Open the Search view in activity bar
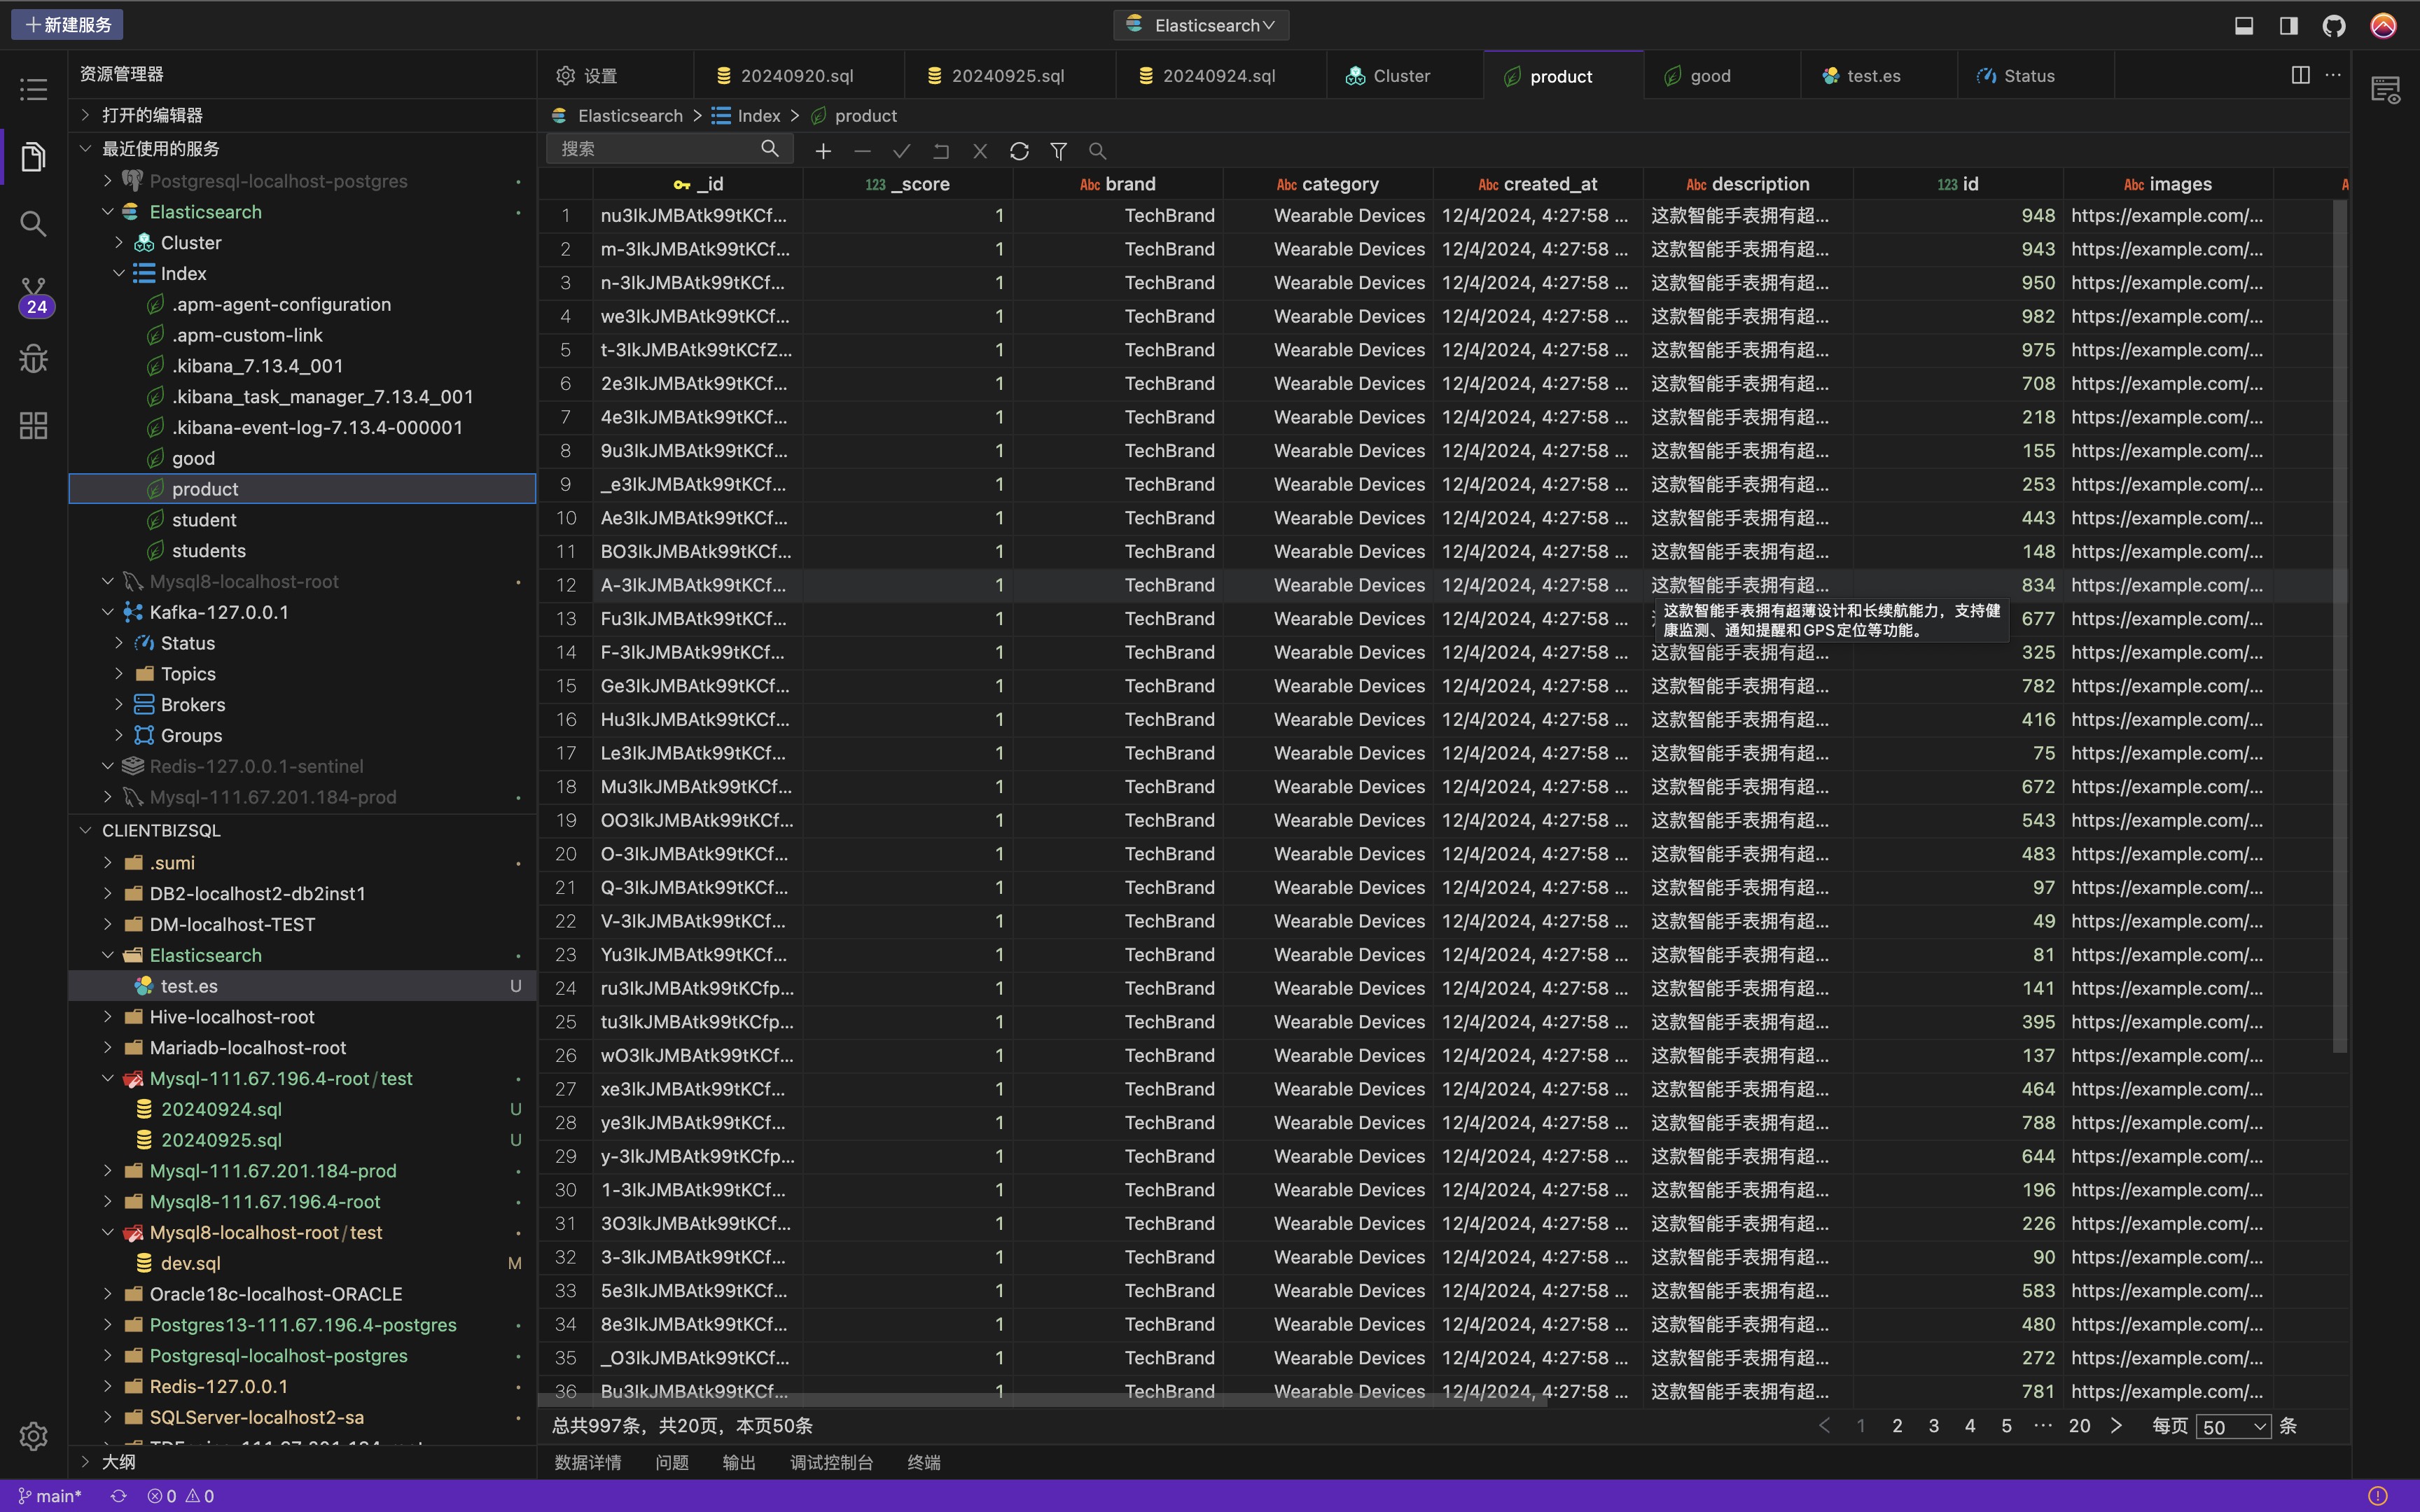 click(x=33, y=224)
